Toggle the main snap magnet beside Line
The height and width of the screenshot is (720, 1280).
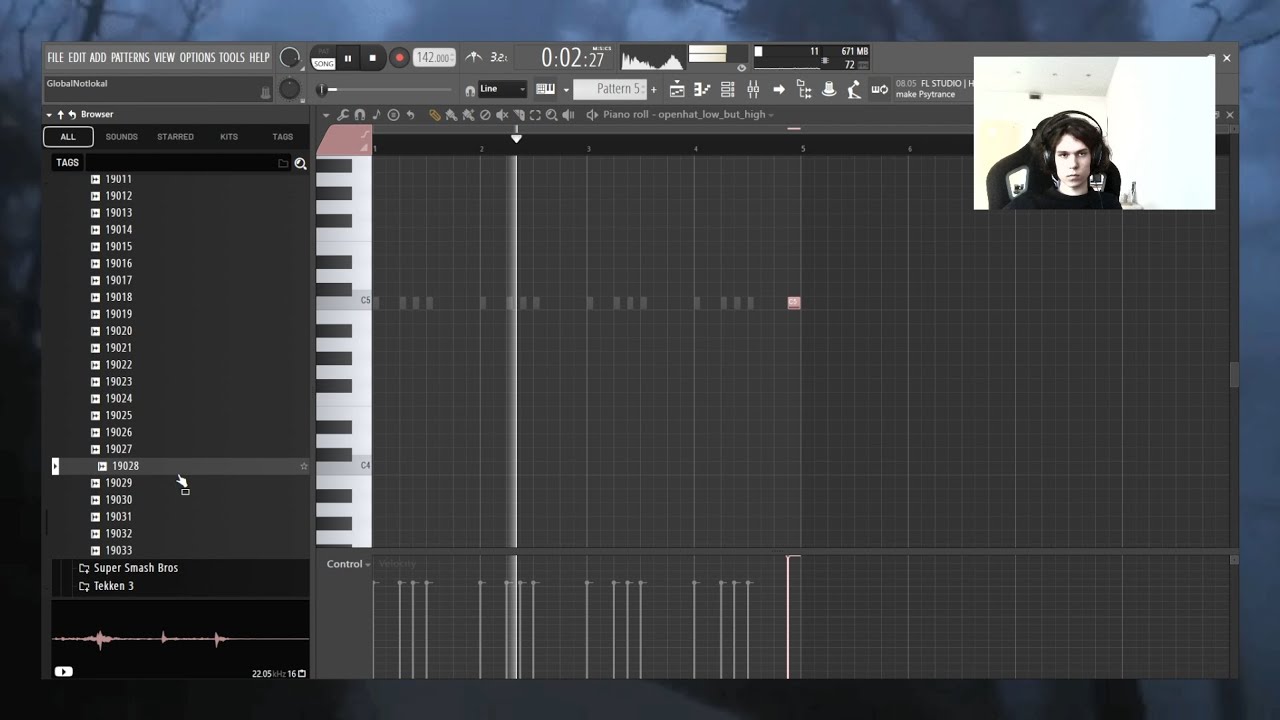[470, 90]
